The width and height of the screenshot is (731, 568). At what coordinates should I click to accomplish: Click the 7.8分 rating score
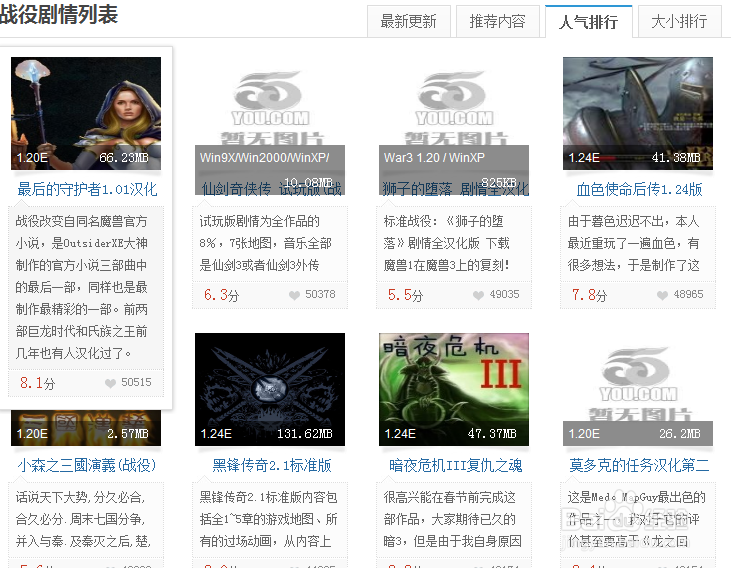coord(590,295)
